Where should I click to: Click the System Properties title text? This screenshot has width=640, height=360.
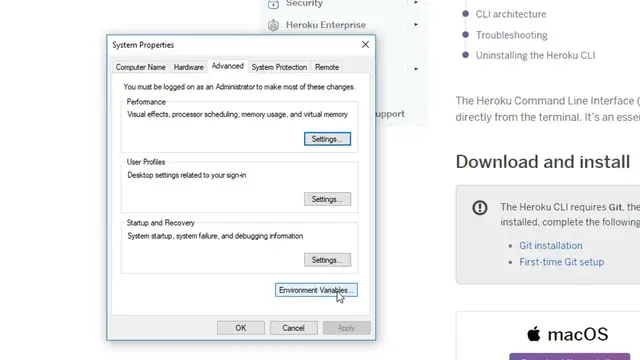pyautogui.click(x=143, y=45)
